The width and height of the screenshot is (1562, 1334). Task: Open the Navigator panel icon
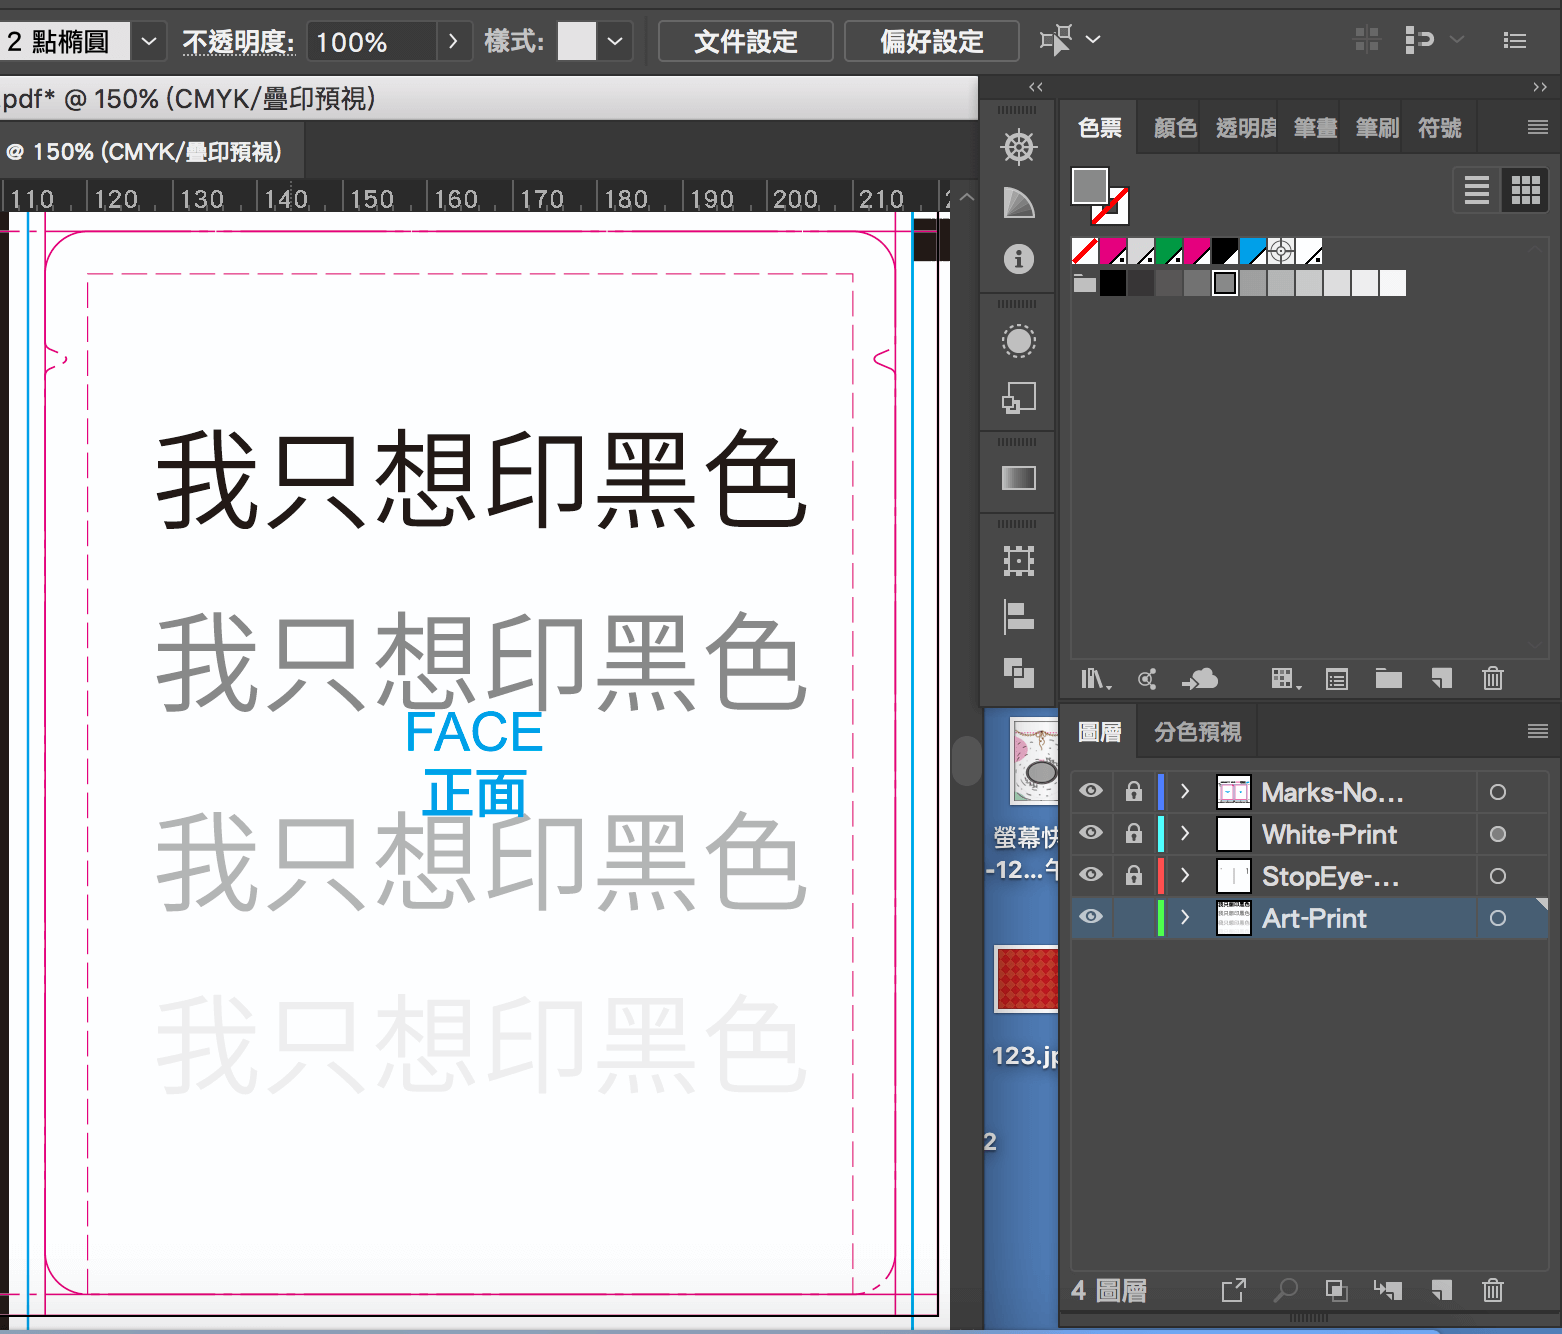click(x=1018, y=145)
